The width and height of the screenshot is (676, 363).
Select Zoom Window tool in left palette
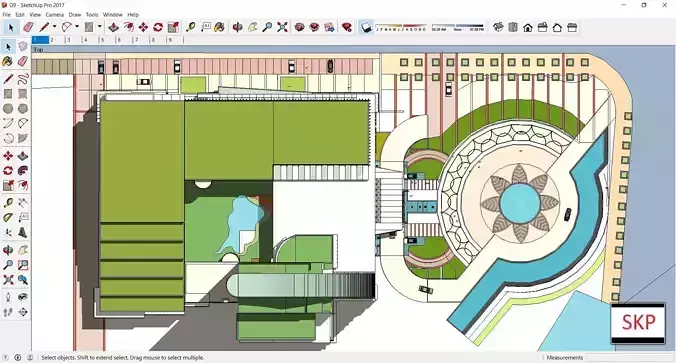pyautogui.click(x=23, y=265)
